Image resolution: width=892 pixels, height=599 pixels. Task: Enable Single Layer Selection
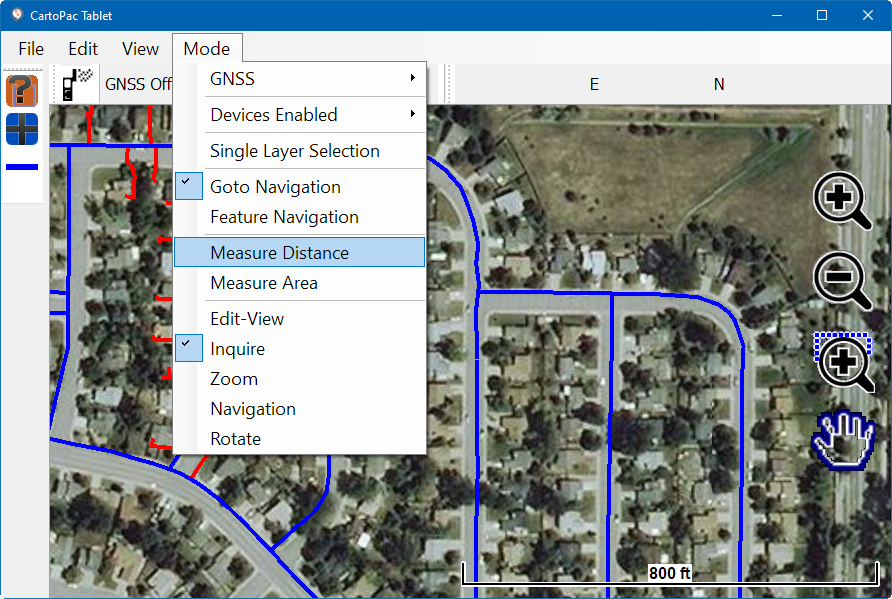click(294, 151)
